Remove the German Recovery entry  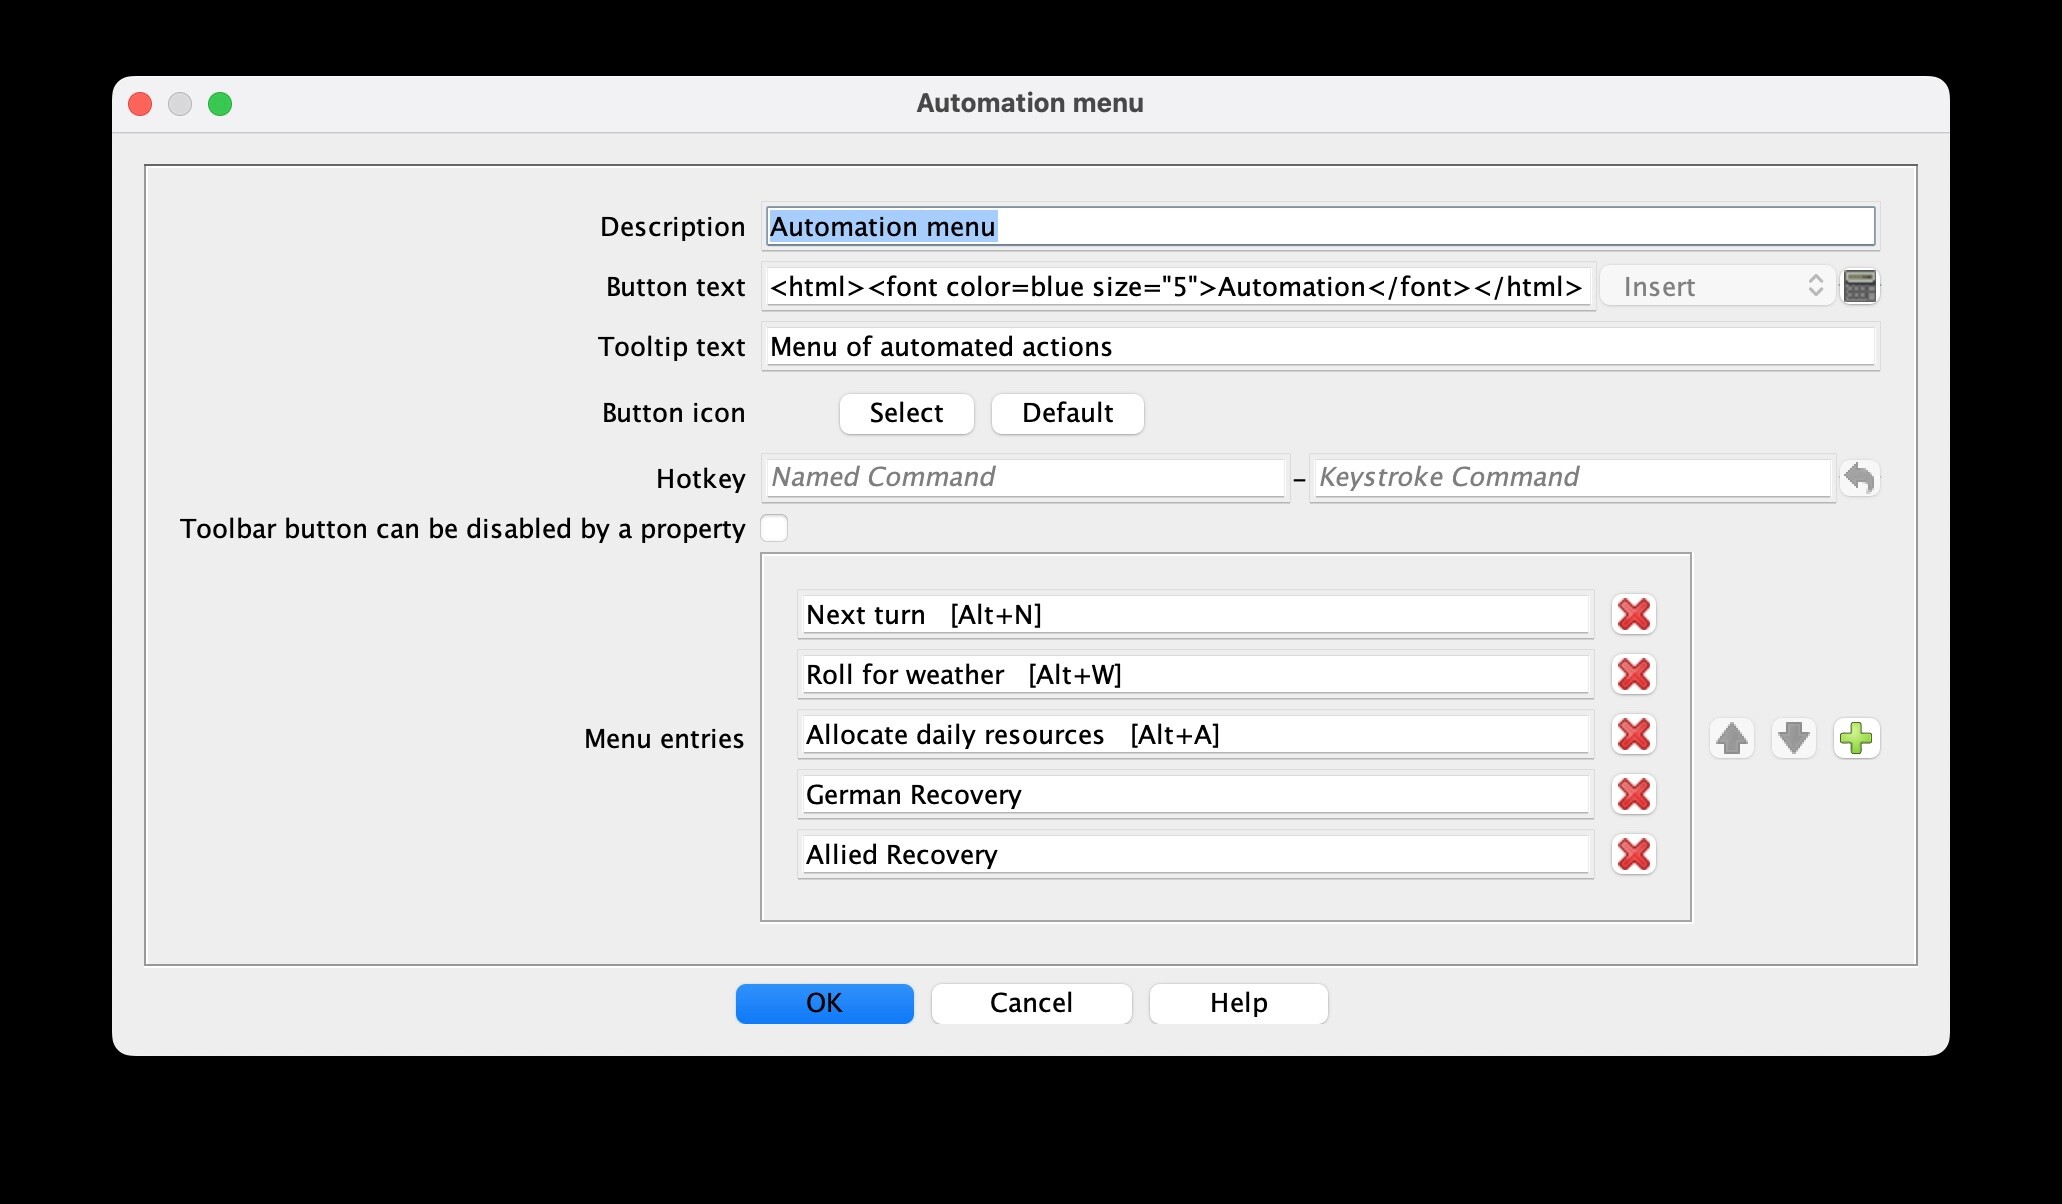[1634, 795]
